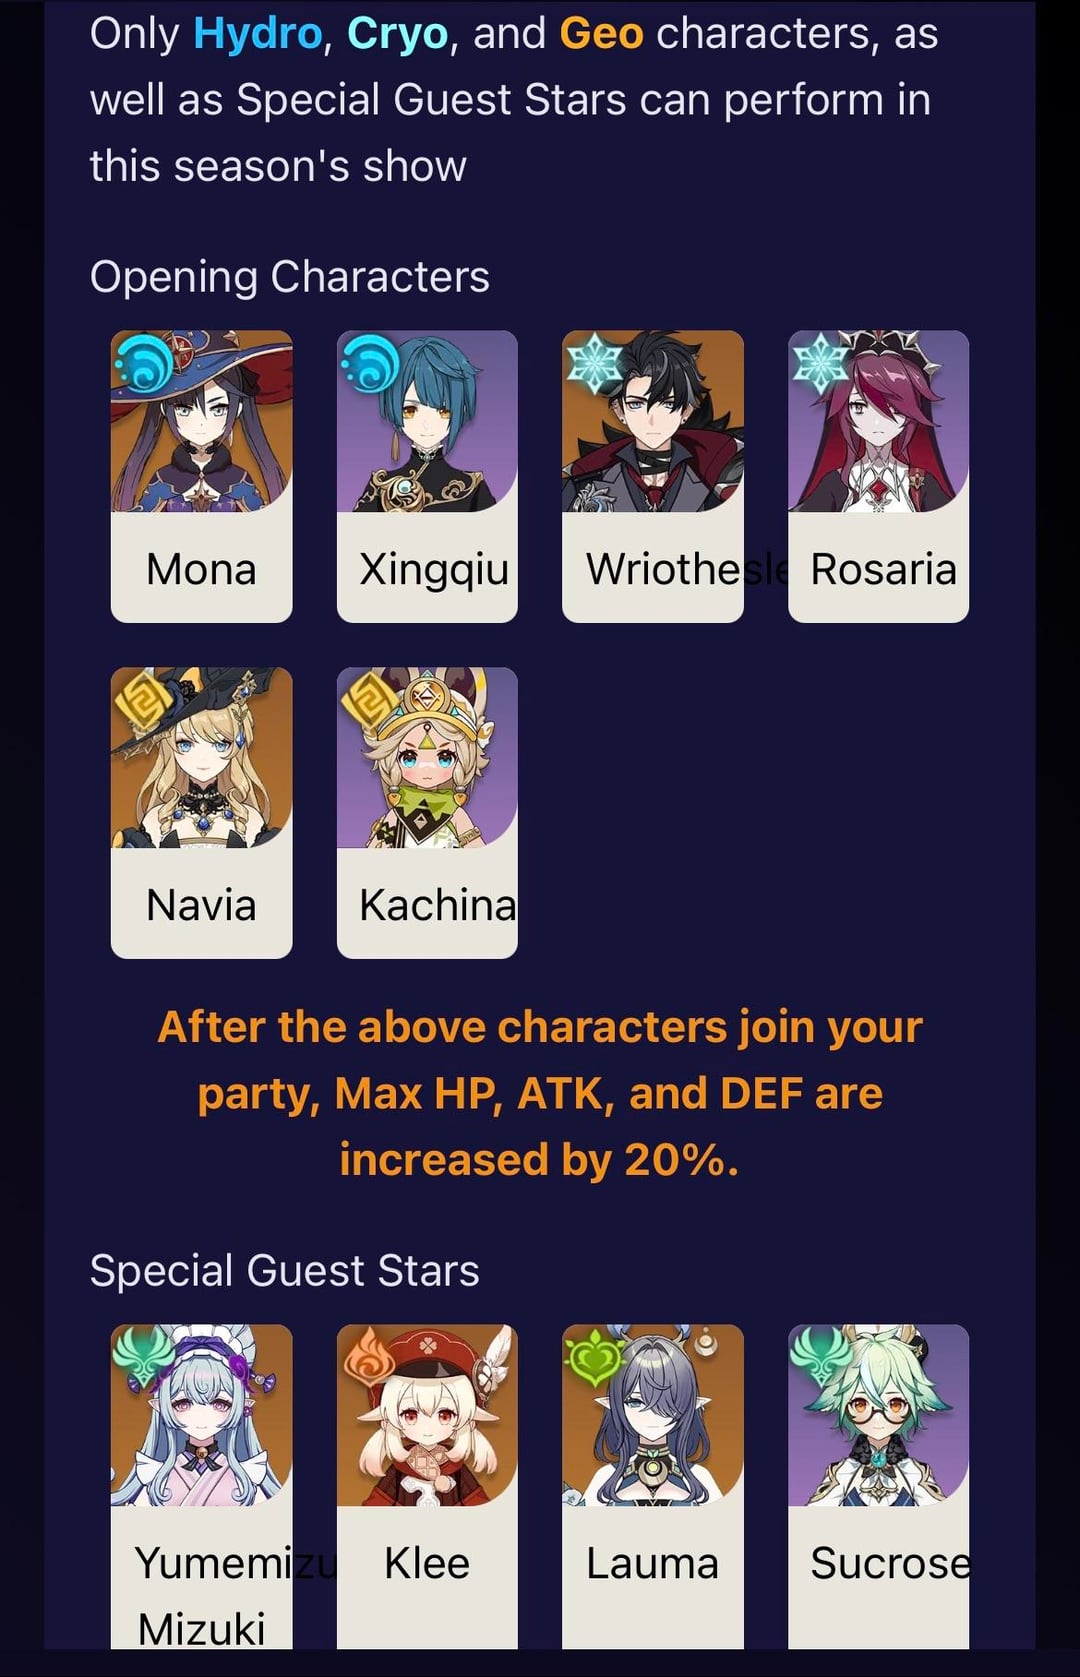The width and height of the screenshot is (1080, 1677).
Task: Click the Dendro element icon on Lauma
Action: tap(595, 1357)
